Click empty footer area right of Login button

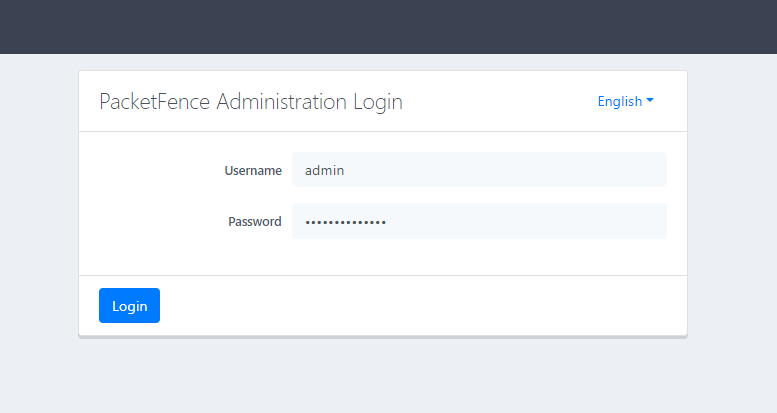tap(420, 305)
